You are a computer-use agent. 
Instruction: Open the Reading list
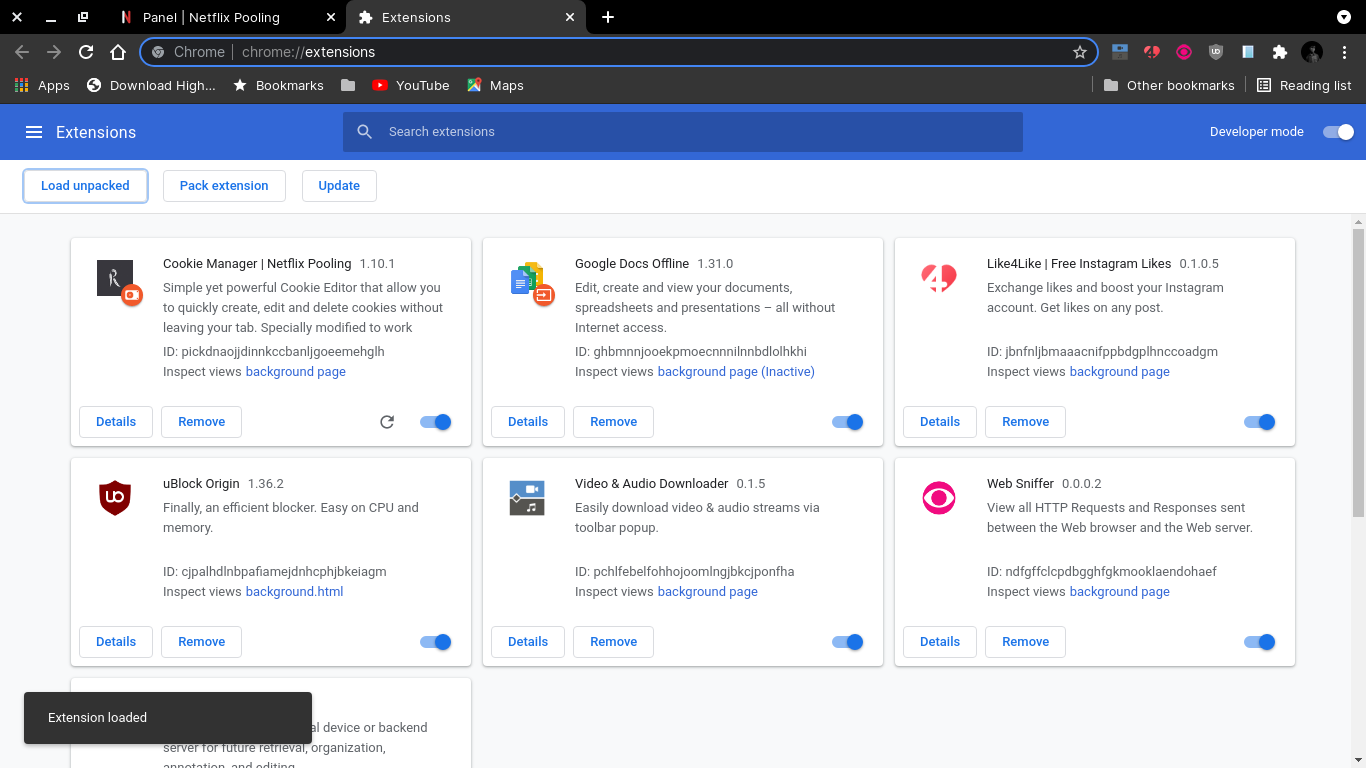coord(1304,85)
